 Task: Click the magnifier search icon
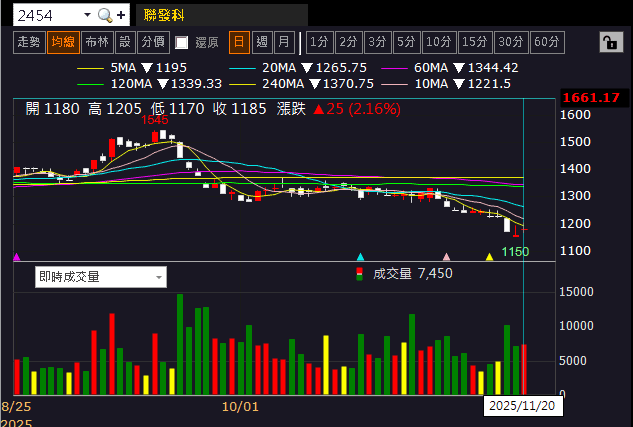105,15
